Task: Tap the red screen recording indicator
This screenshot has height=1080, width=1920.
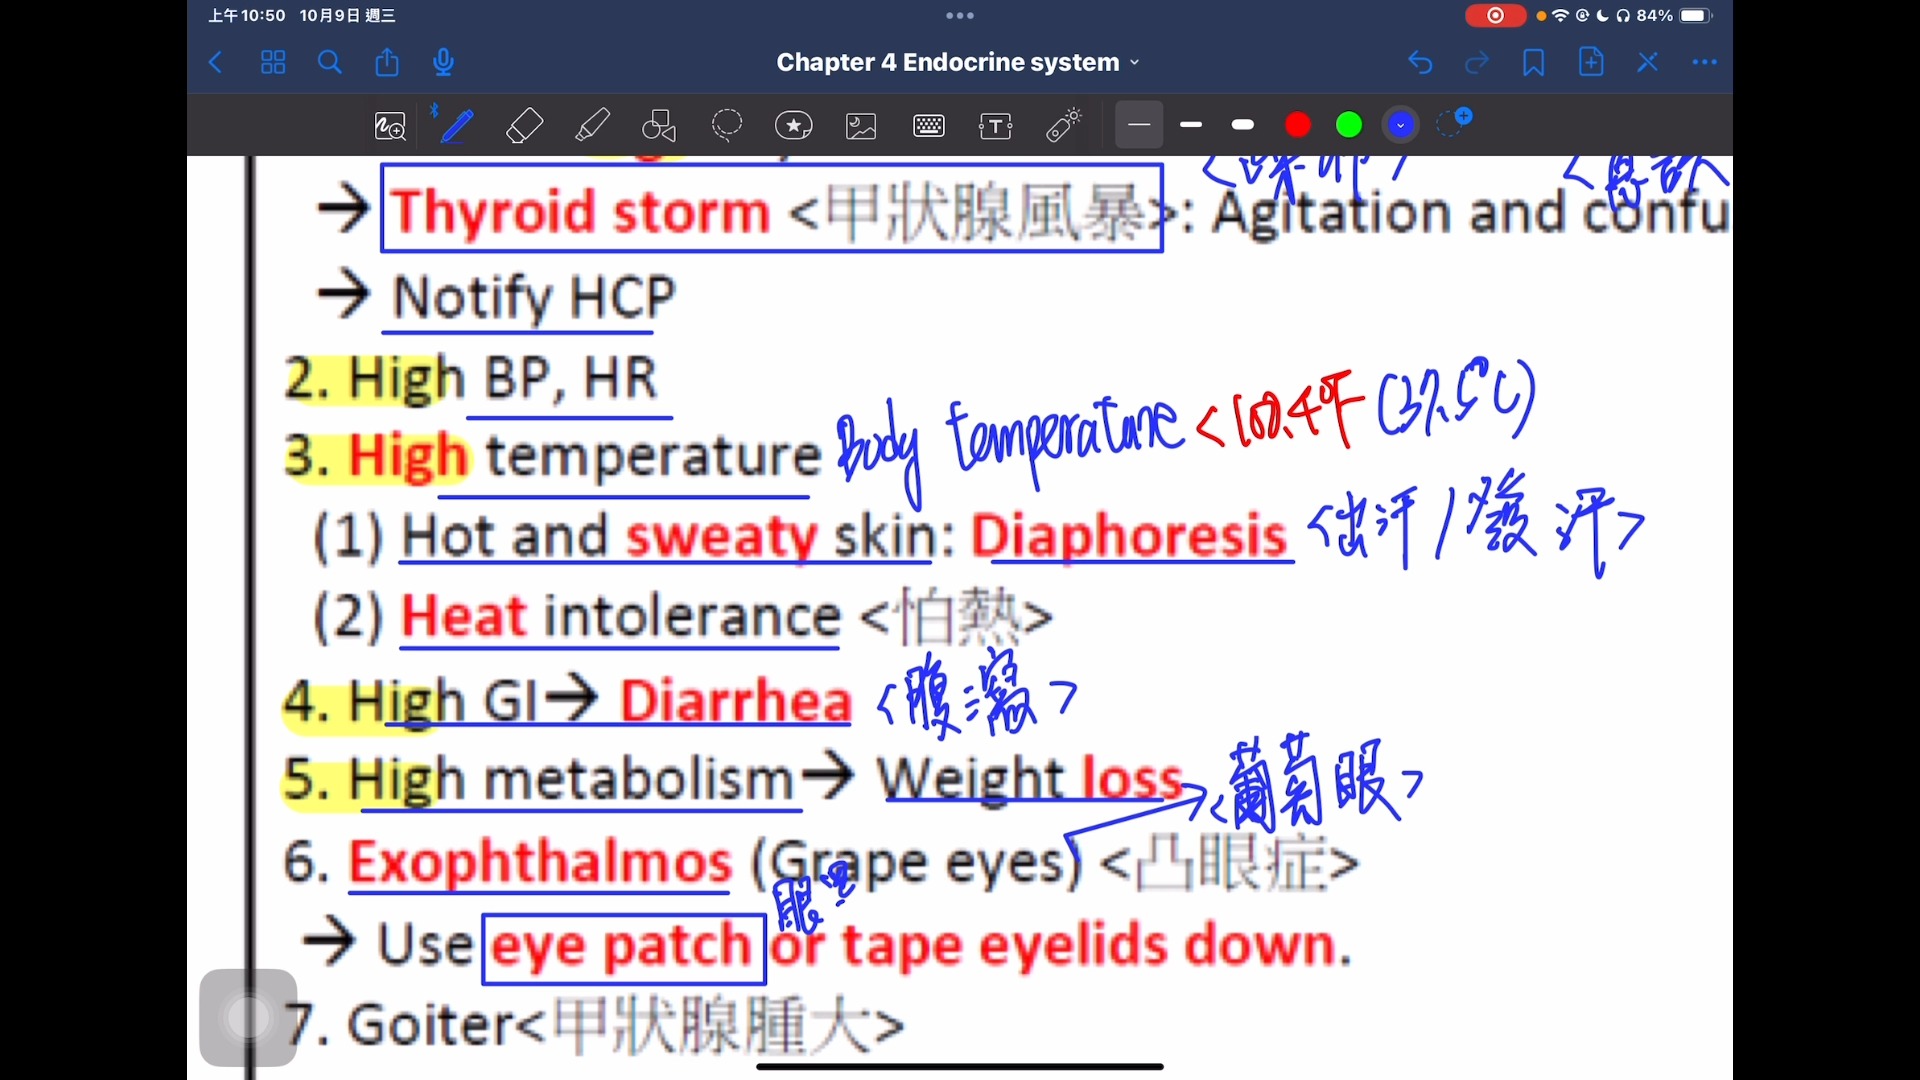Action: click(1495, 15)
